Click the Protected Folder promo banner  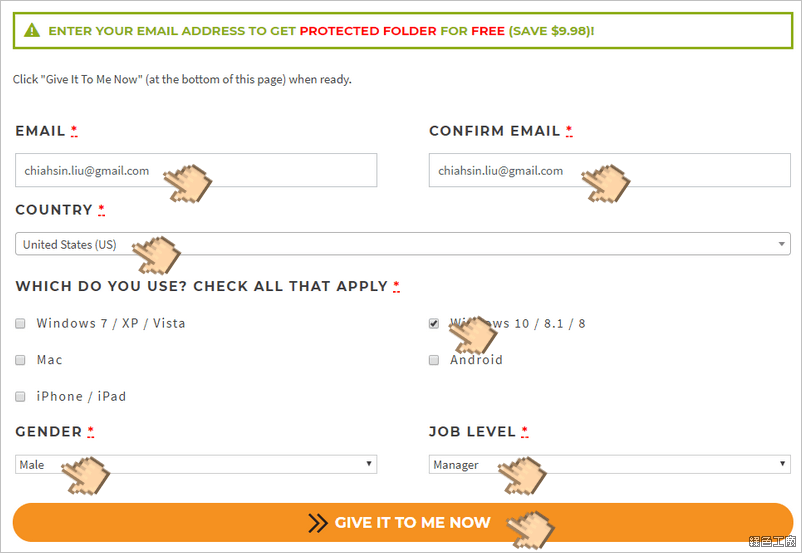click(x=403, y=31)
